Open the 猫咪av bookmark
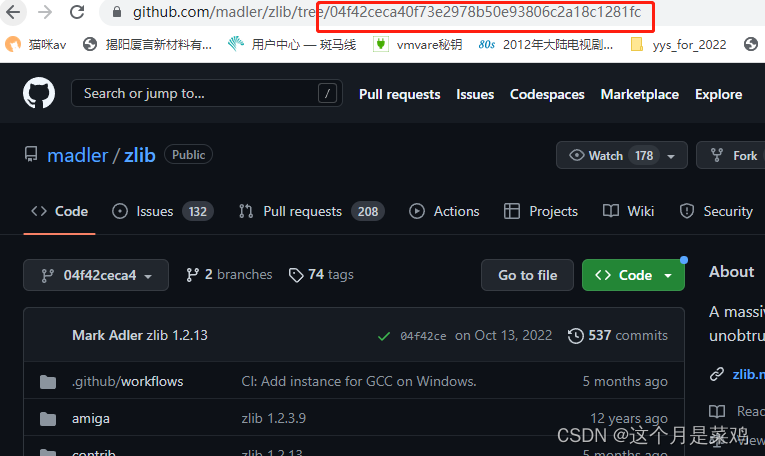The height and width of the screenshot is (456, 765). [x=36, y=45]
